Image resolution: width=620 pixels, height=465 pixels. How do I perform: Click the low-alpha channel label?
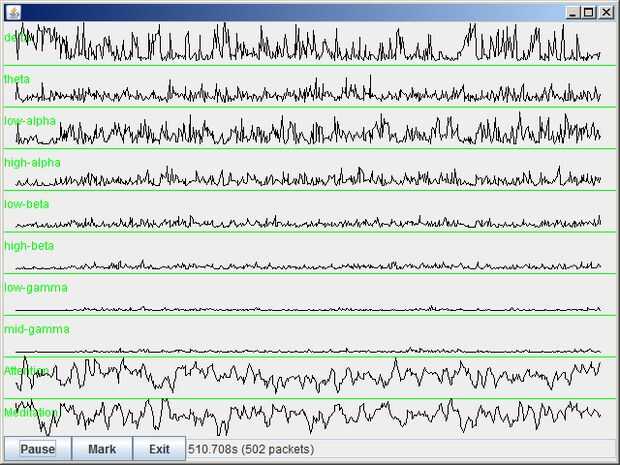tap(30, 121)
